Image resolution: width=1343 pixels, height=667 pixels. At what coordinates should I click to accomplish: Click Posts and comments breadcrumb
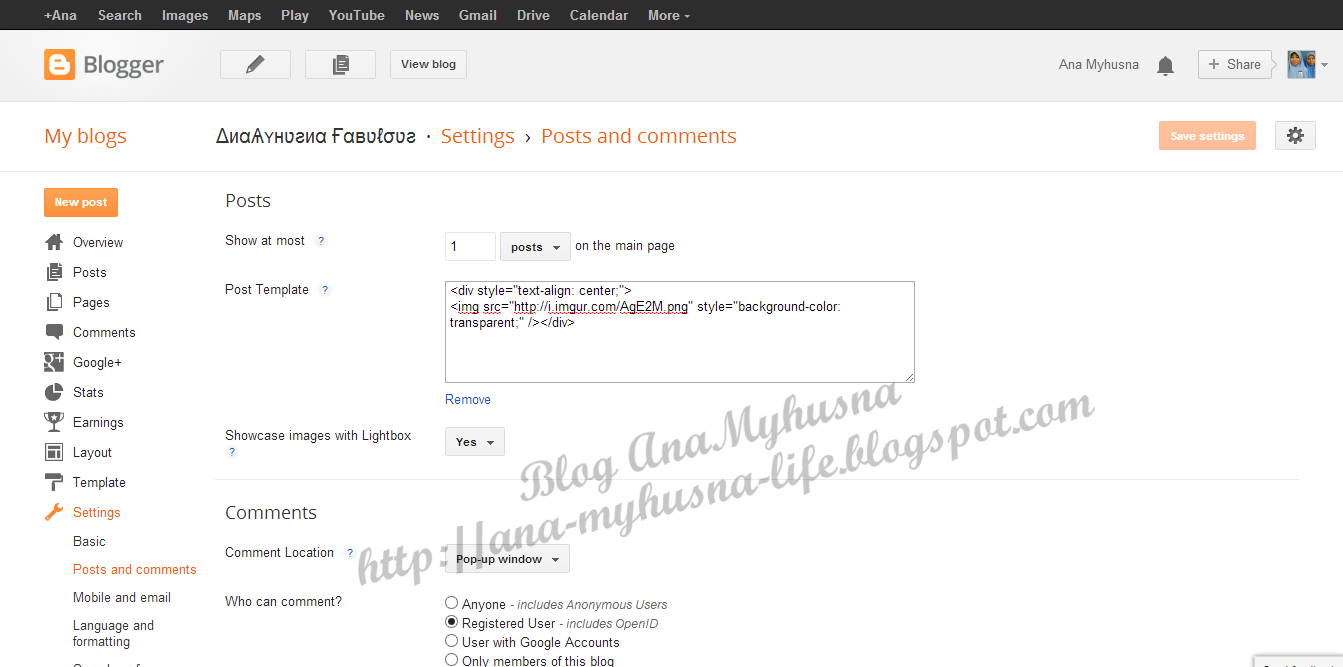639,137
